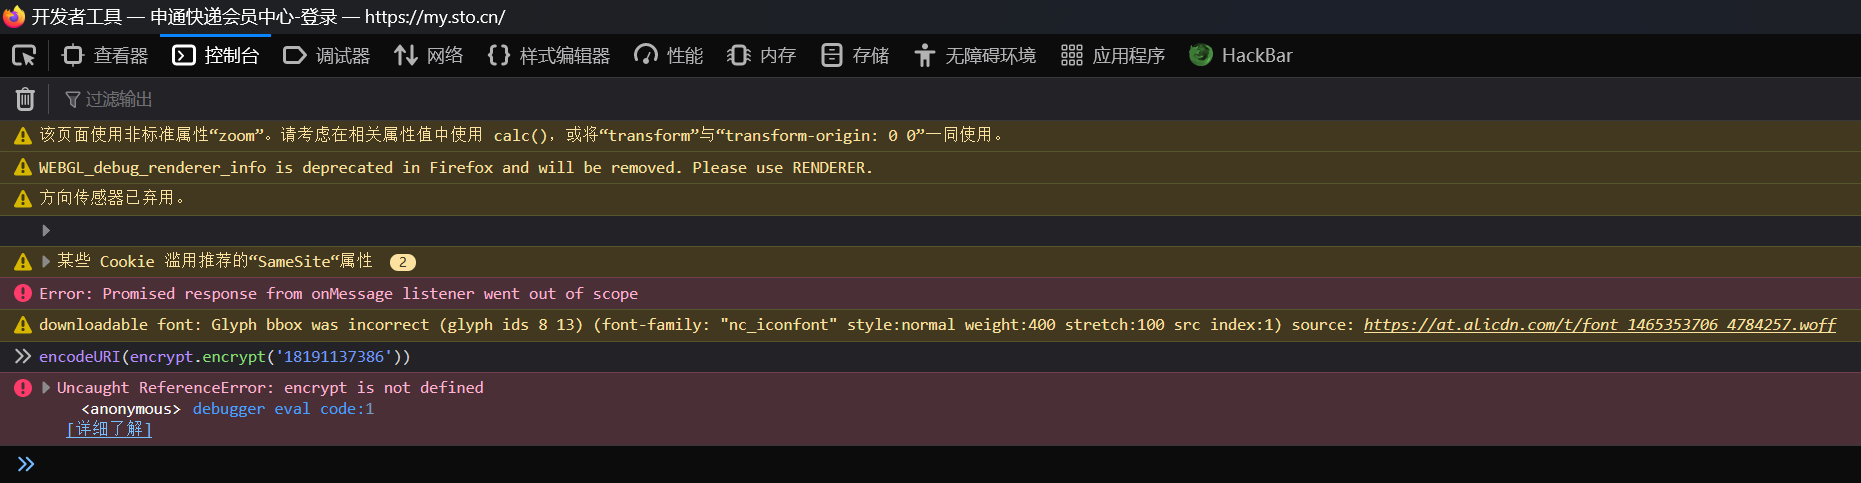Expand the SameSite cookie warning group
Viewport: 1861px width, 483px height.
46,262
